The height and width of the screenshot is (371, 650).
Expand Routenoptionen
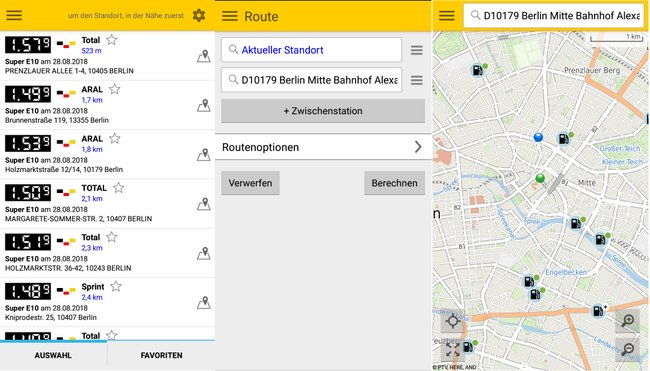(323, 147)
